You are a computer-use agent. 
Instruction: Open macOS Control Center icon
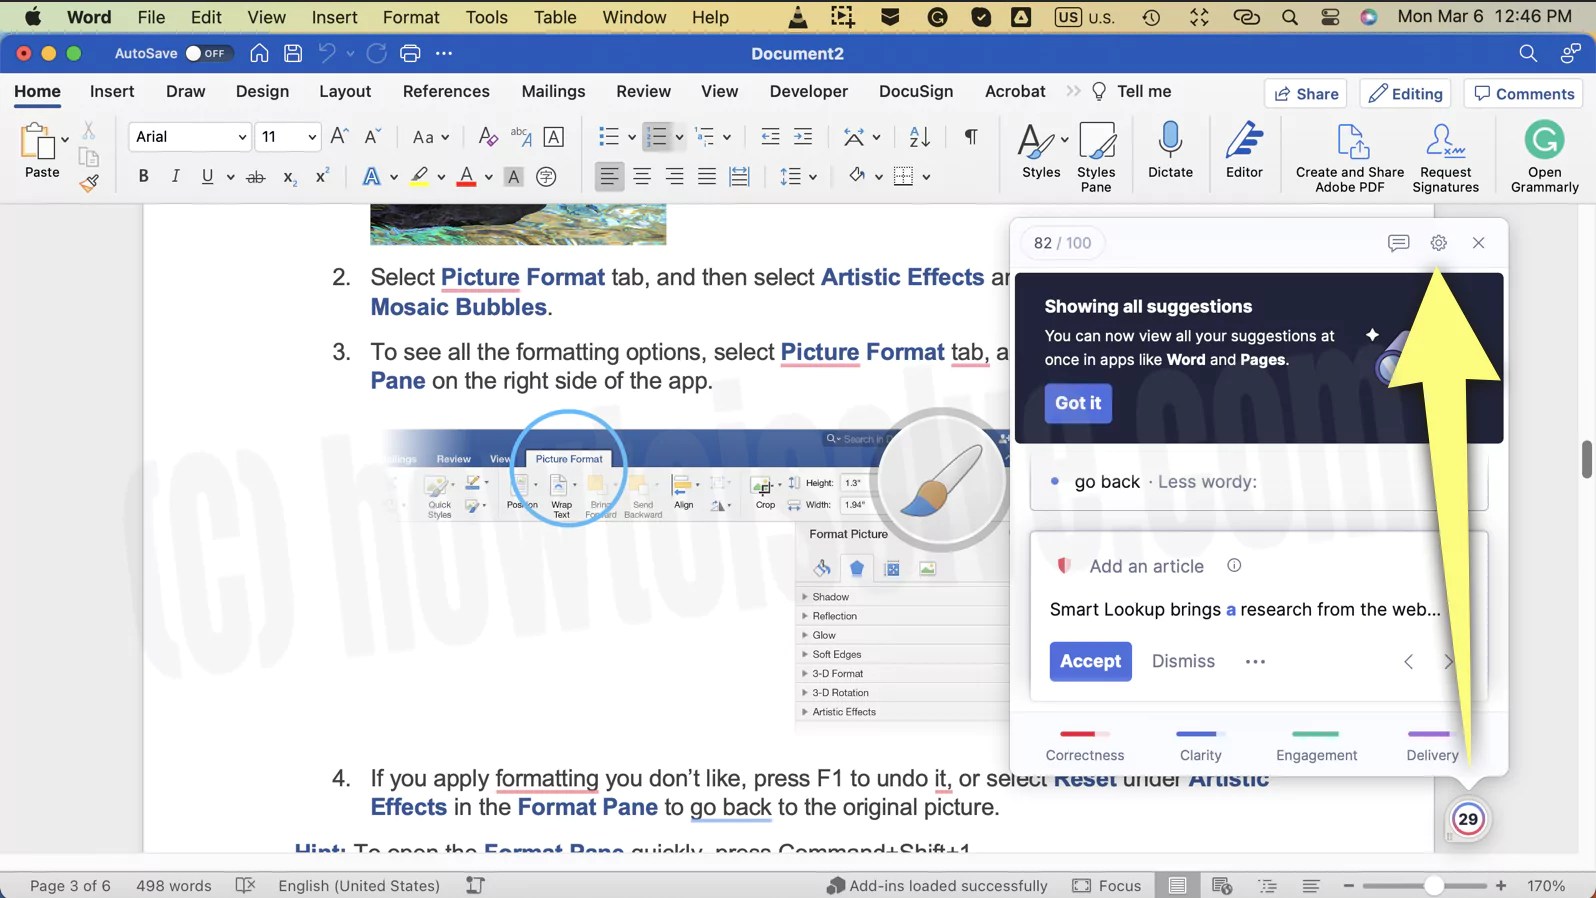1330,17
